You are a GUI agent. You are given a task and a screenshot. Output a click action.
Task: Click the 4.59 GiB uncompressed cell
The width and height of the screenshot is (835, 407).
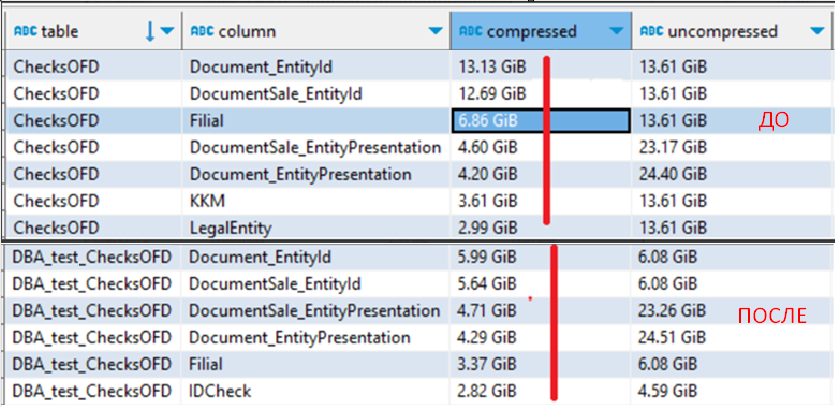668,390
